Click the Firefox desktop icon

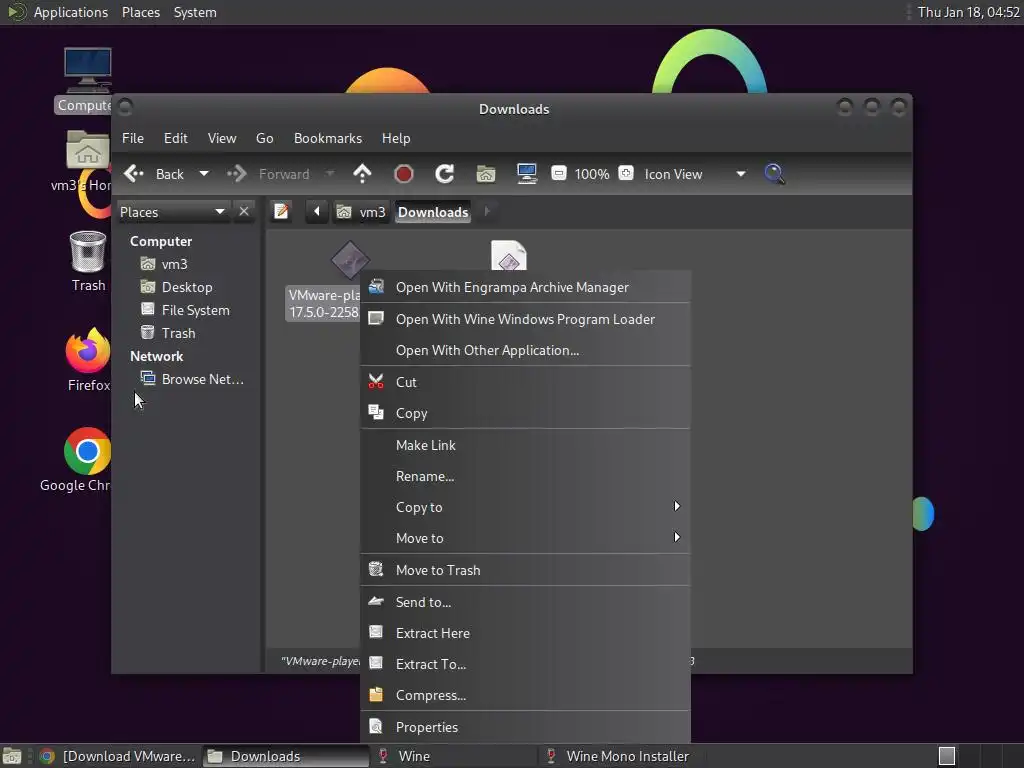[x=88, y=350]
